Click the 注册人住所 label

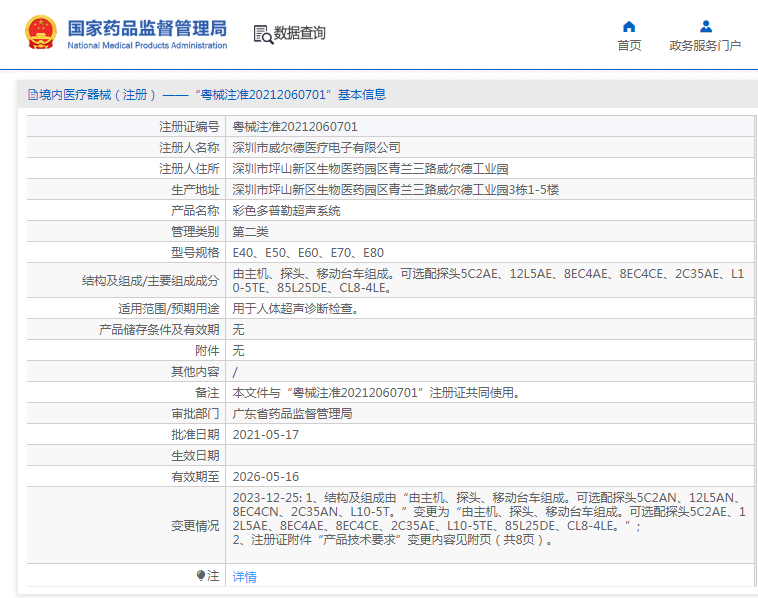189,169
